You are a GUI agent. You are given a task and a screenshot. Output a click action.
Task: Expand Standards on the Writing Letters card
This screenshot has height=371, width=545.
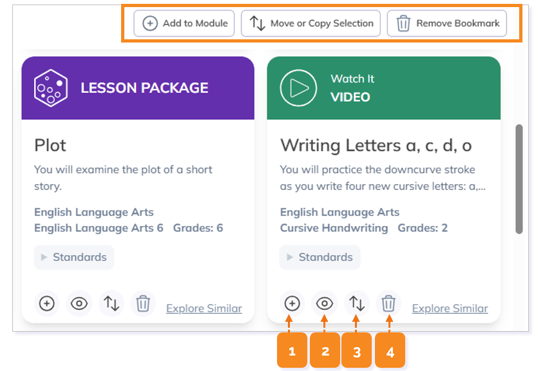tap(320, 257)
